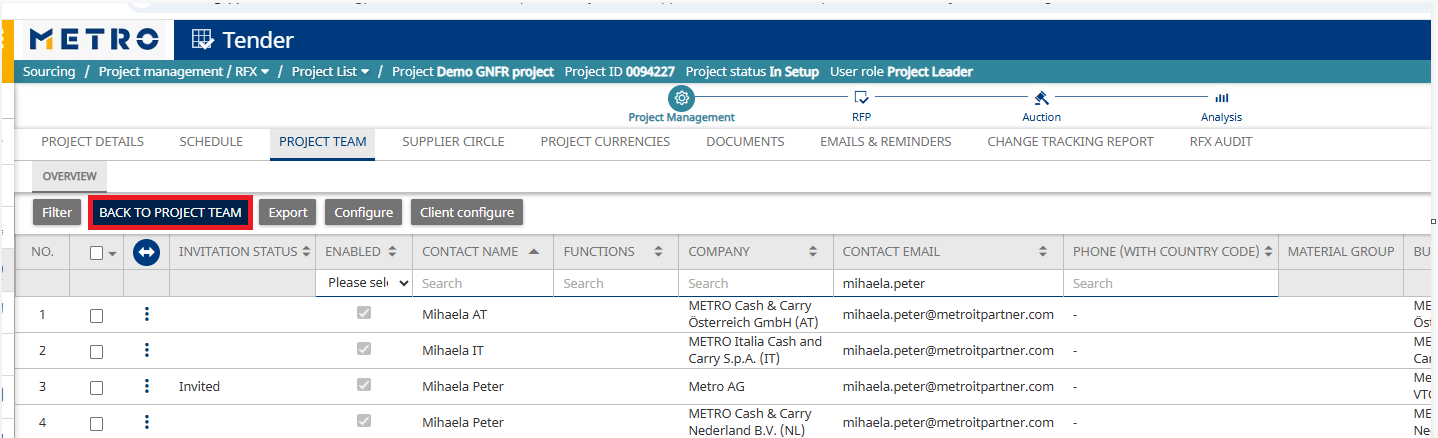Sort by Company column arrows
This screenshot has height=438, width=1438.
point(813,252)
